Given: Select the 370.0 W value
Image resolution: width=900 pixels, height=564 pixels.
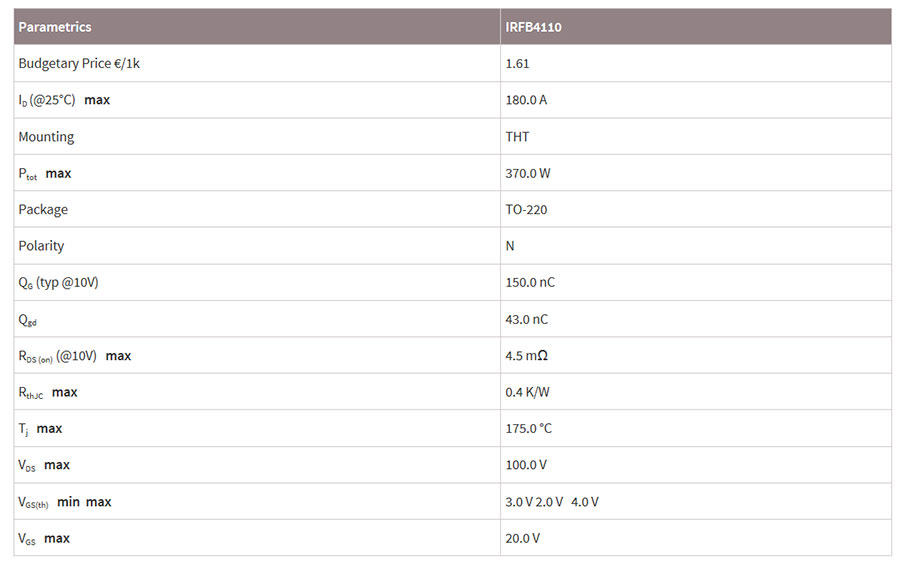Looking at the screenshot, I should [x=527, y=173].
